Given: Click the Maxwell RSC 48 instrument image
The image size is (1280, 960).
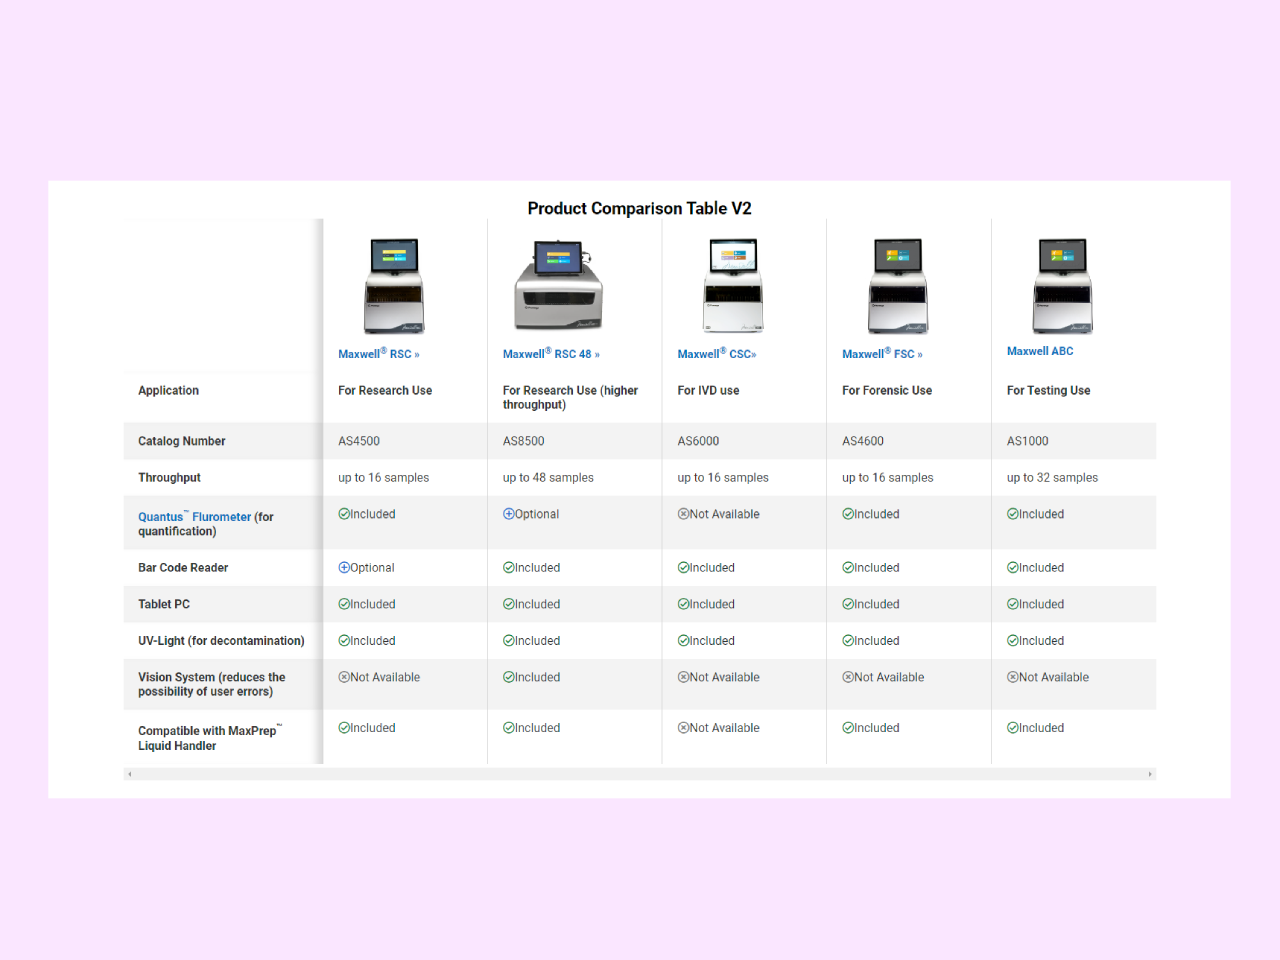Looking at the screenshot, I should tap(557, 285).
